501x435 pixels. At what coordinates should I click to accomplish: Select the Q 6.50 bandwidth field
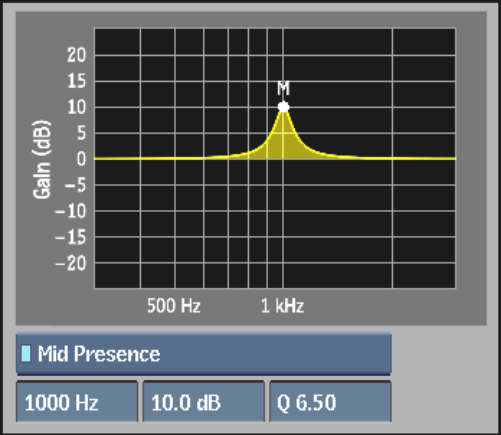[x=330, y=402]
